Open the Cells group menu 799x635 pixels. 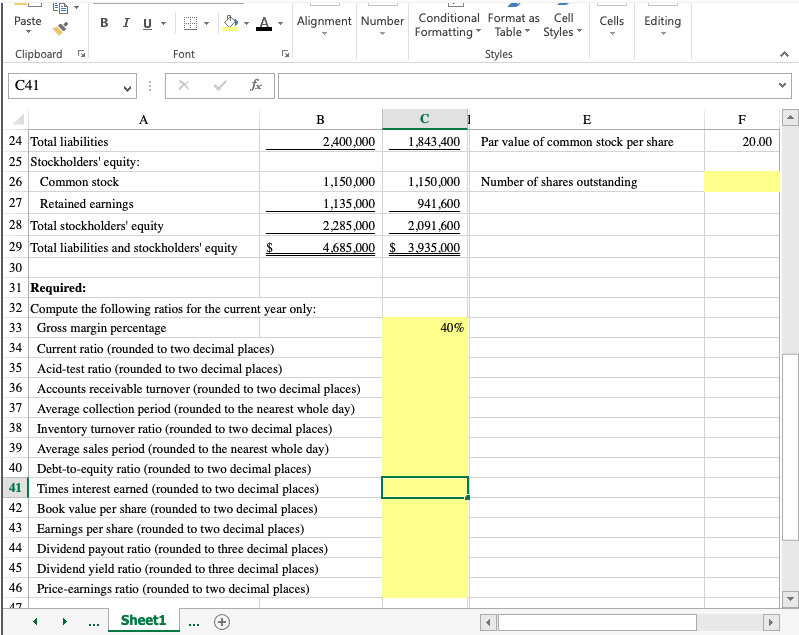click(x=611, y=25)
